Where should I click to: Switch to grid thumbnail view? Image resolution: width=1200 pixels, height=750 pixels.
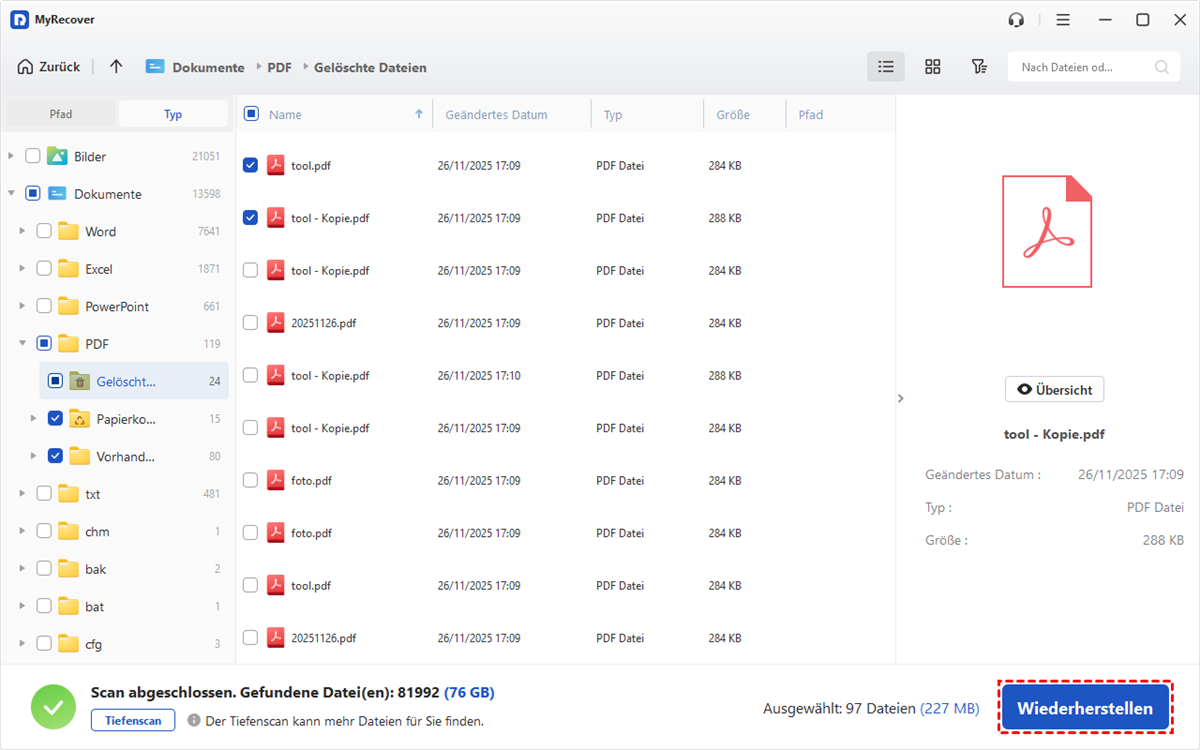[932, 67]
